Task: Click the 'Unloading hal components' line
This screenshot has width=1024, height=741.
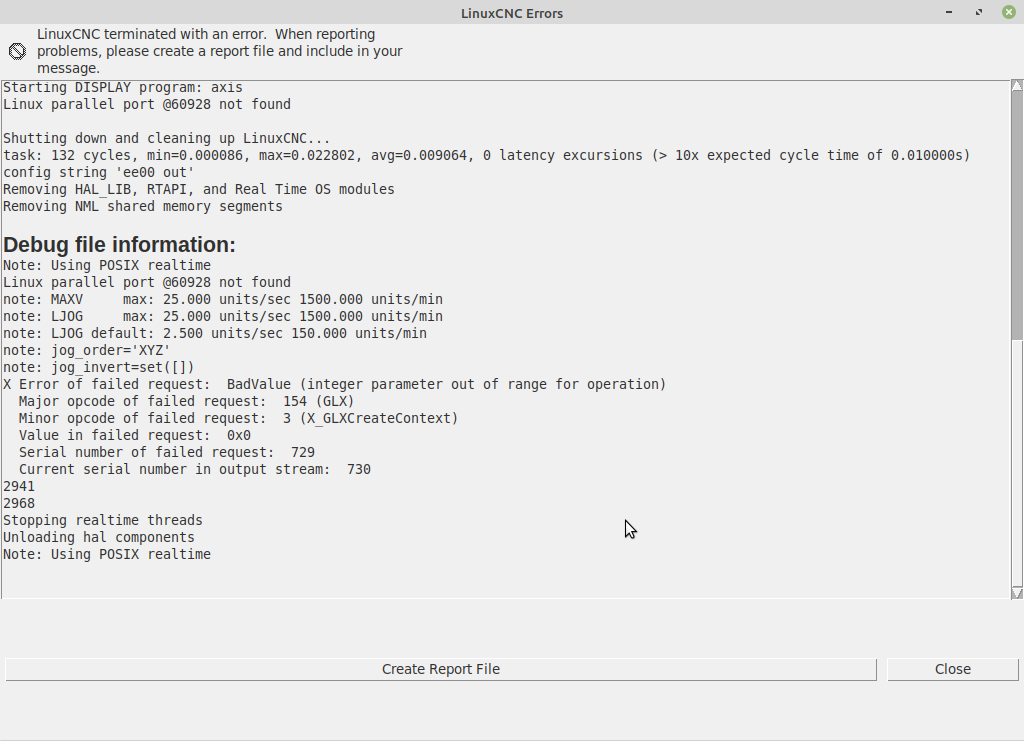Action: tap(99, 537)
